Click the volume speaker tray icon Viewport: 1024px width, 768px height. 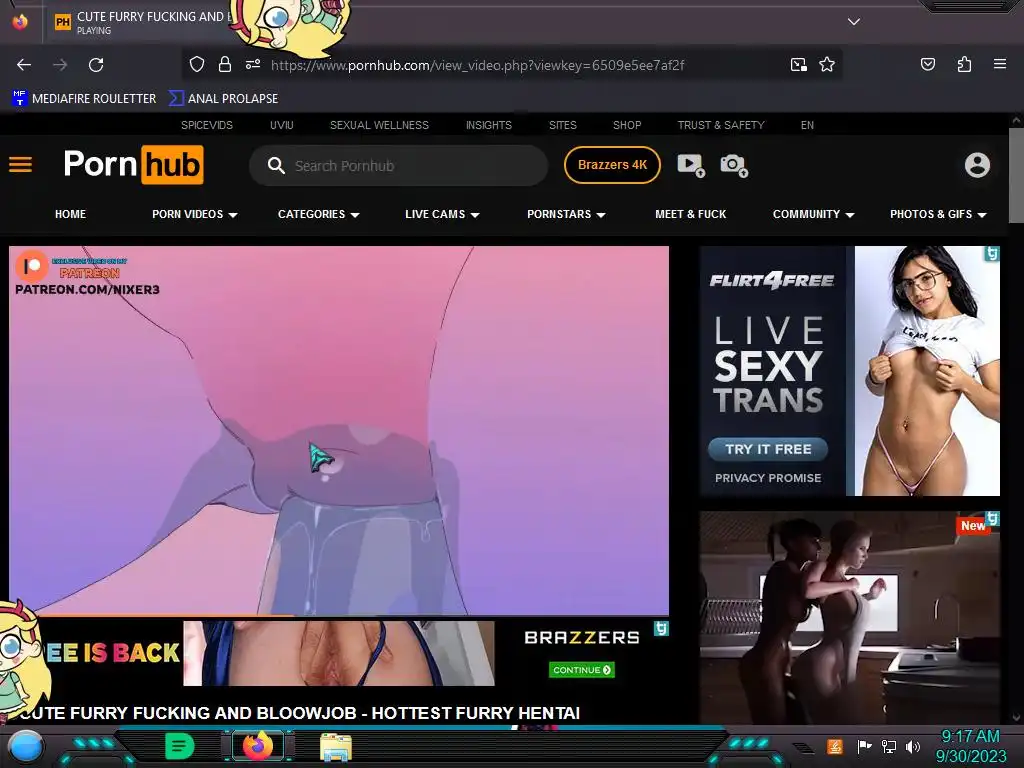click(x=913, y=746)
